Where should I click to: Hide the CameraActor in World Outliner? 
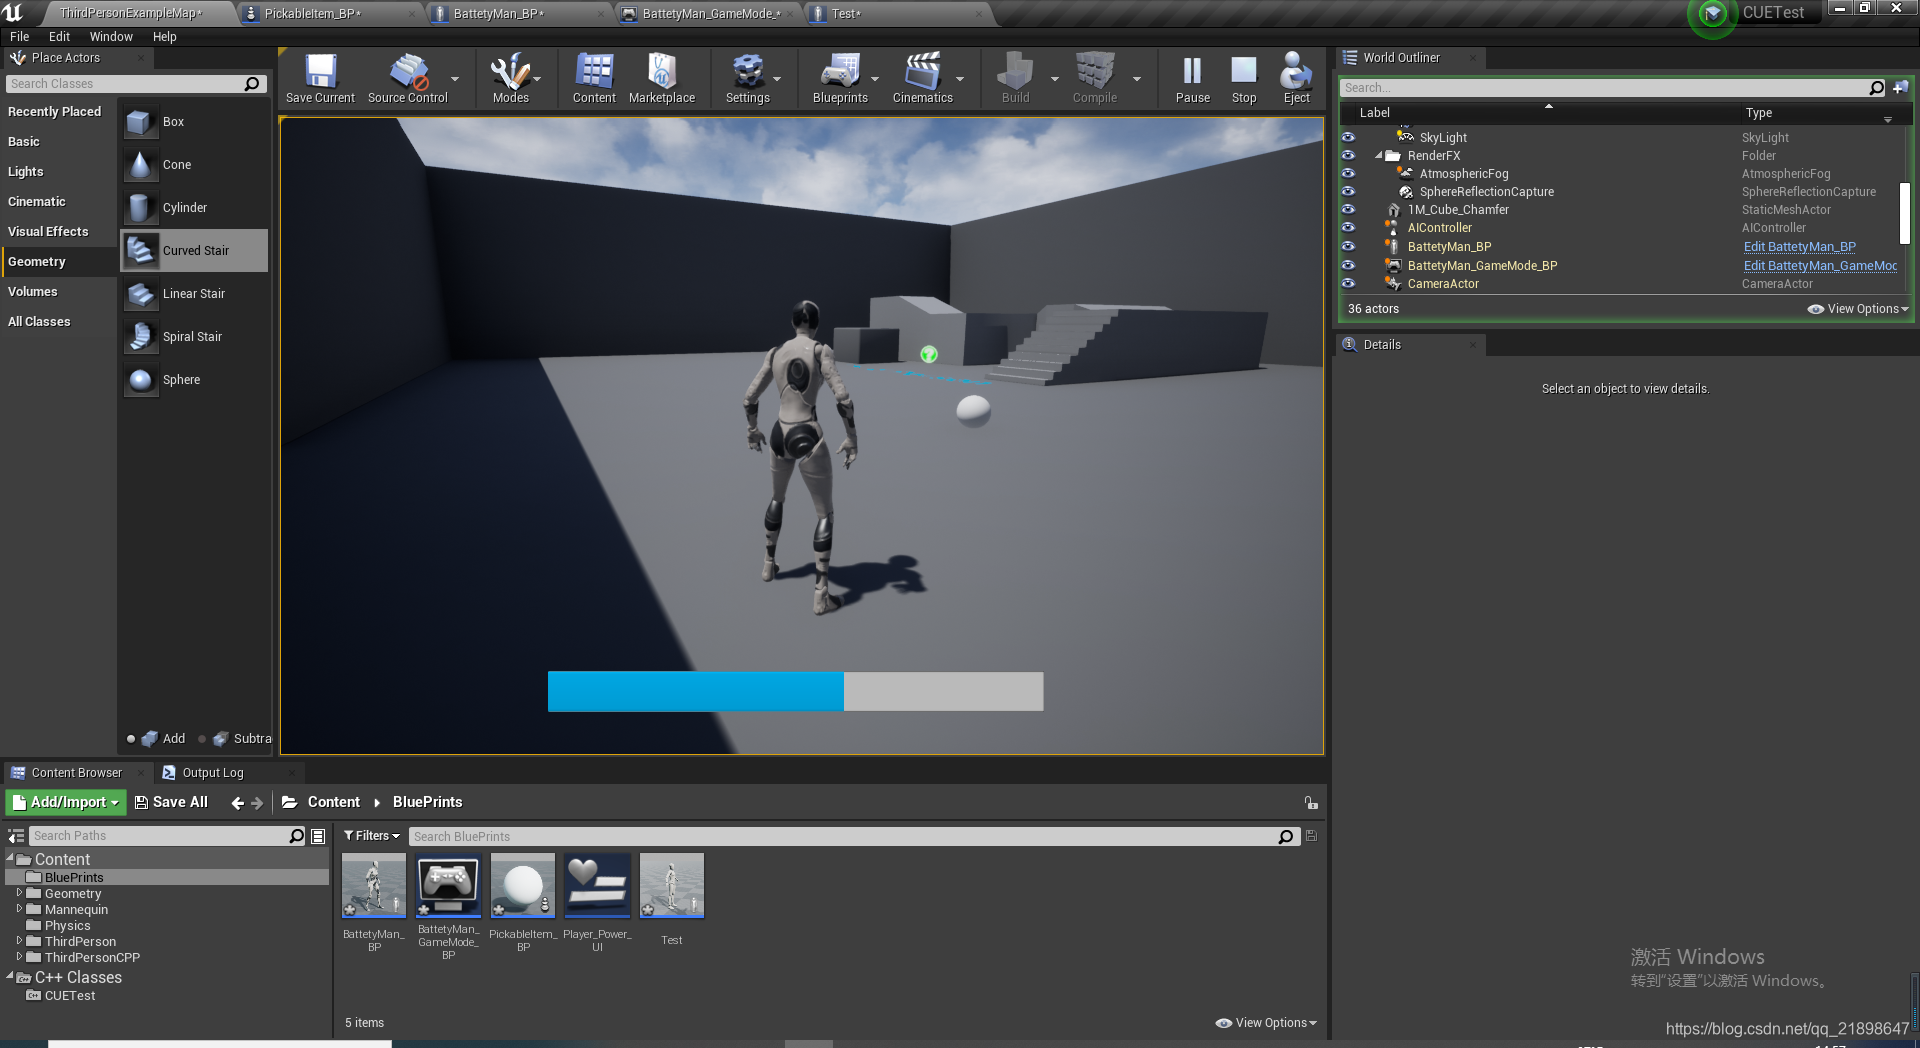coord(1348,283)
